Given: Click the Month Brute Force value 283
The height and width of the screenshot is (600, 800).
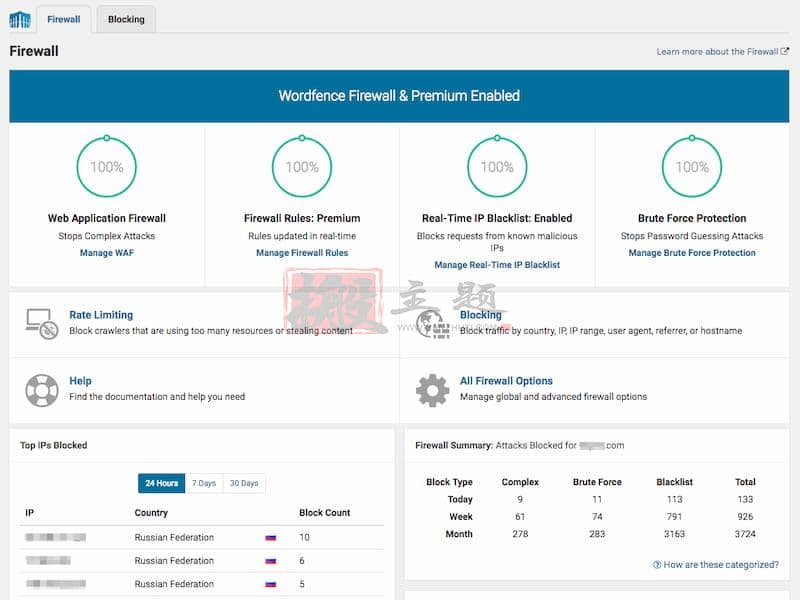Looking at the screenshot, I should (x=597, y=534).
